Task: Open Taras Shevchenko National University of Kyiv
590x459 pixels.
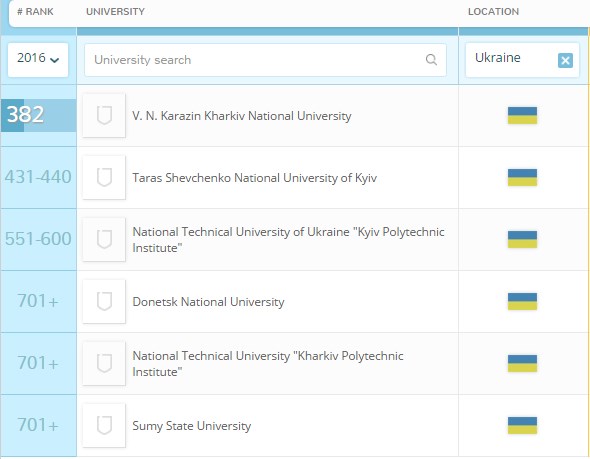Action: [x=254, y=178]
